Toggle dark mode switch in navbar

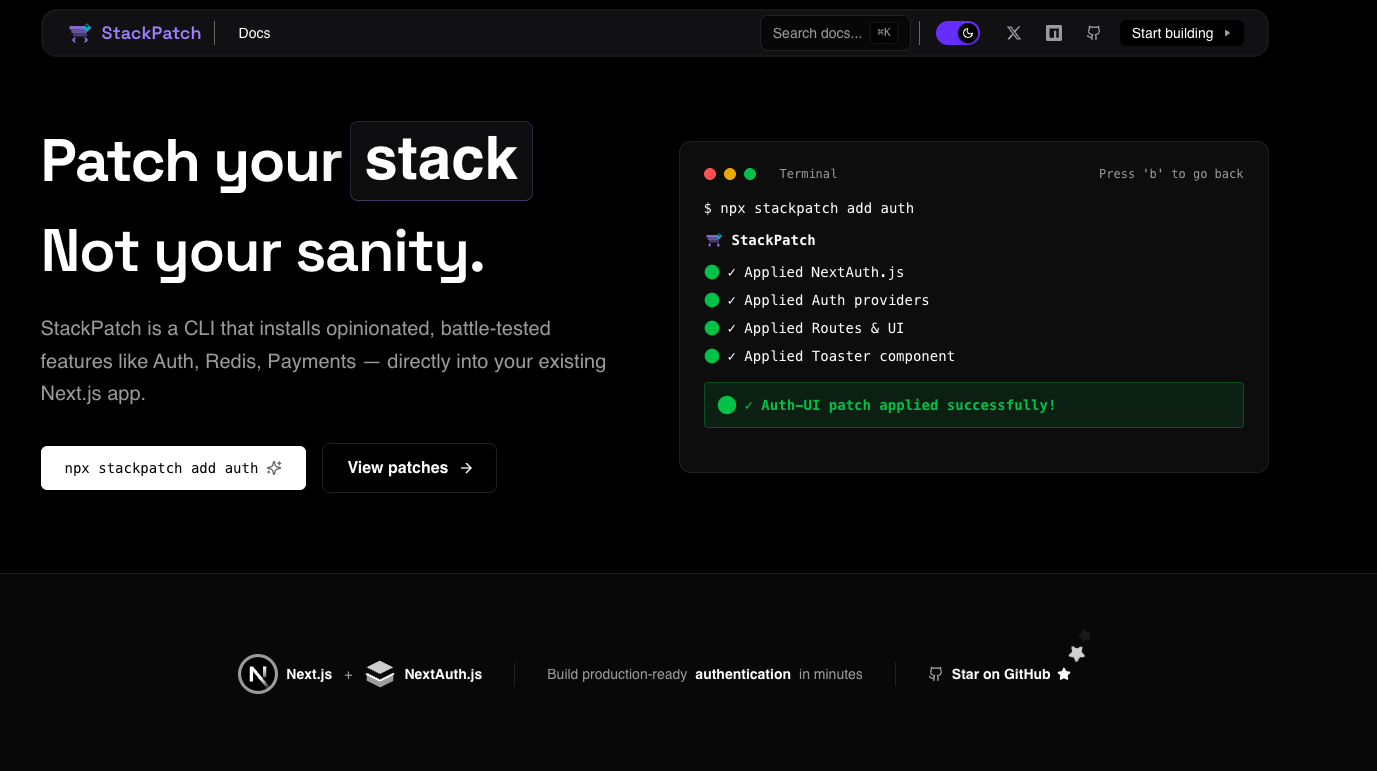[x=957, y=33]
